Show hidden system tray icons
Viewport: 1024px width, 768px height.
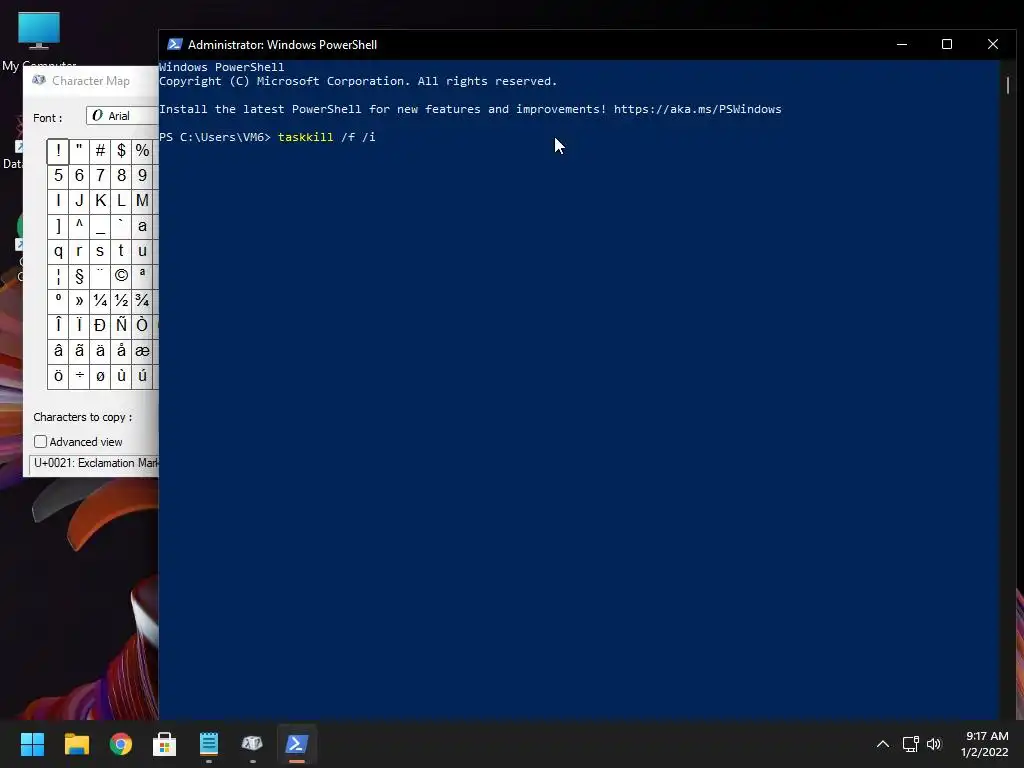tap(882, 744)
